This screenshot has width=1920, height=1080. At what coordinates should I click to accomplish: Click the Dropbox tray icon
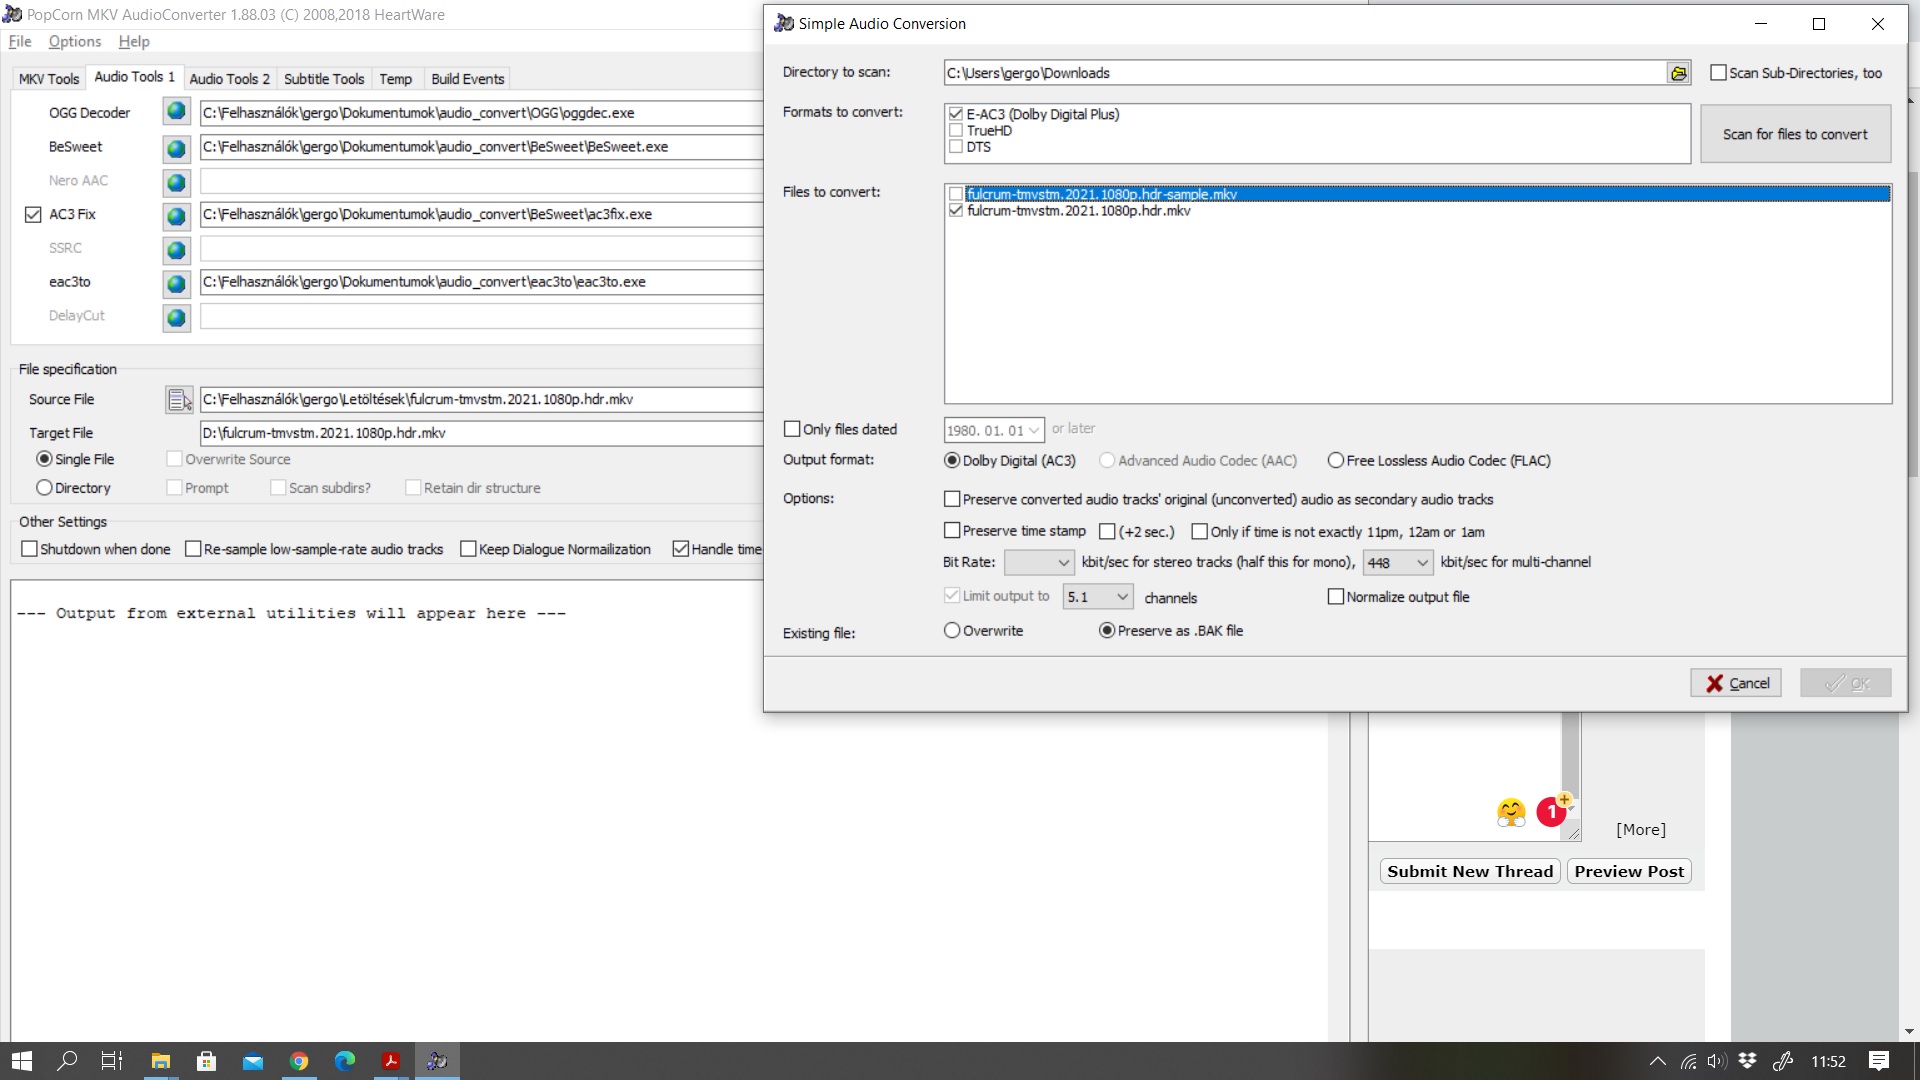click(1747, 1061)
